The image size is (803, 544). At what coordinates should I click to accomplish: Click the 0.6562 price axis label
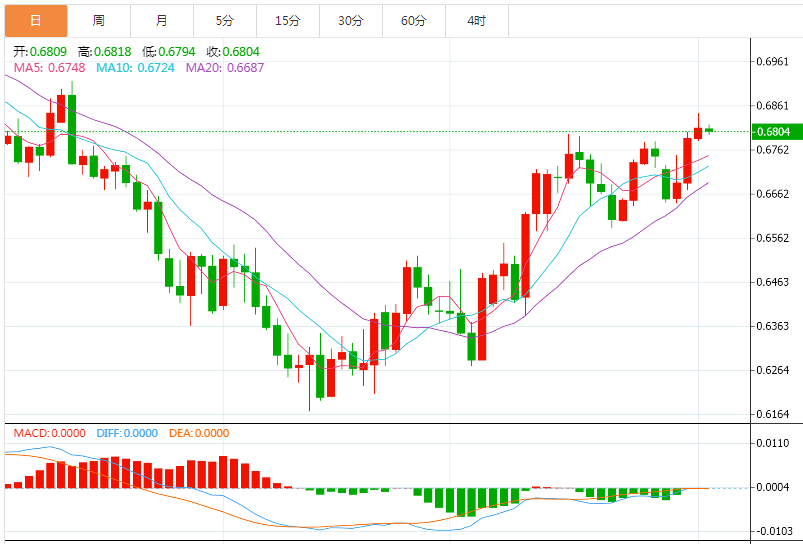773,238
